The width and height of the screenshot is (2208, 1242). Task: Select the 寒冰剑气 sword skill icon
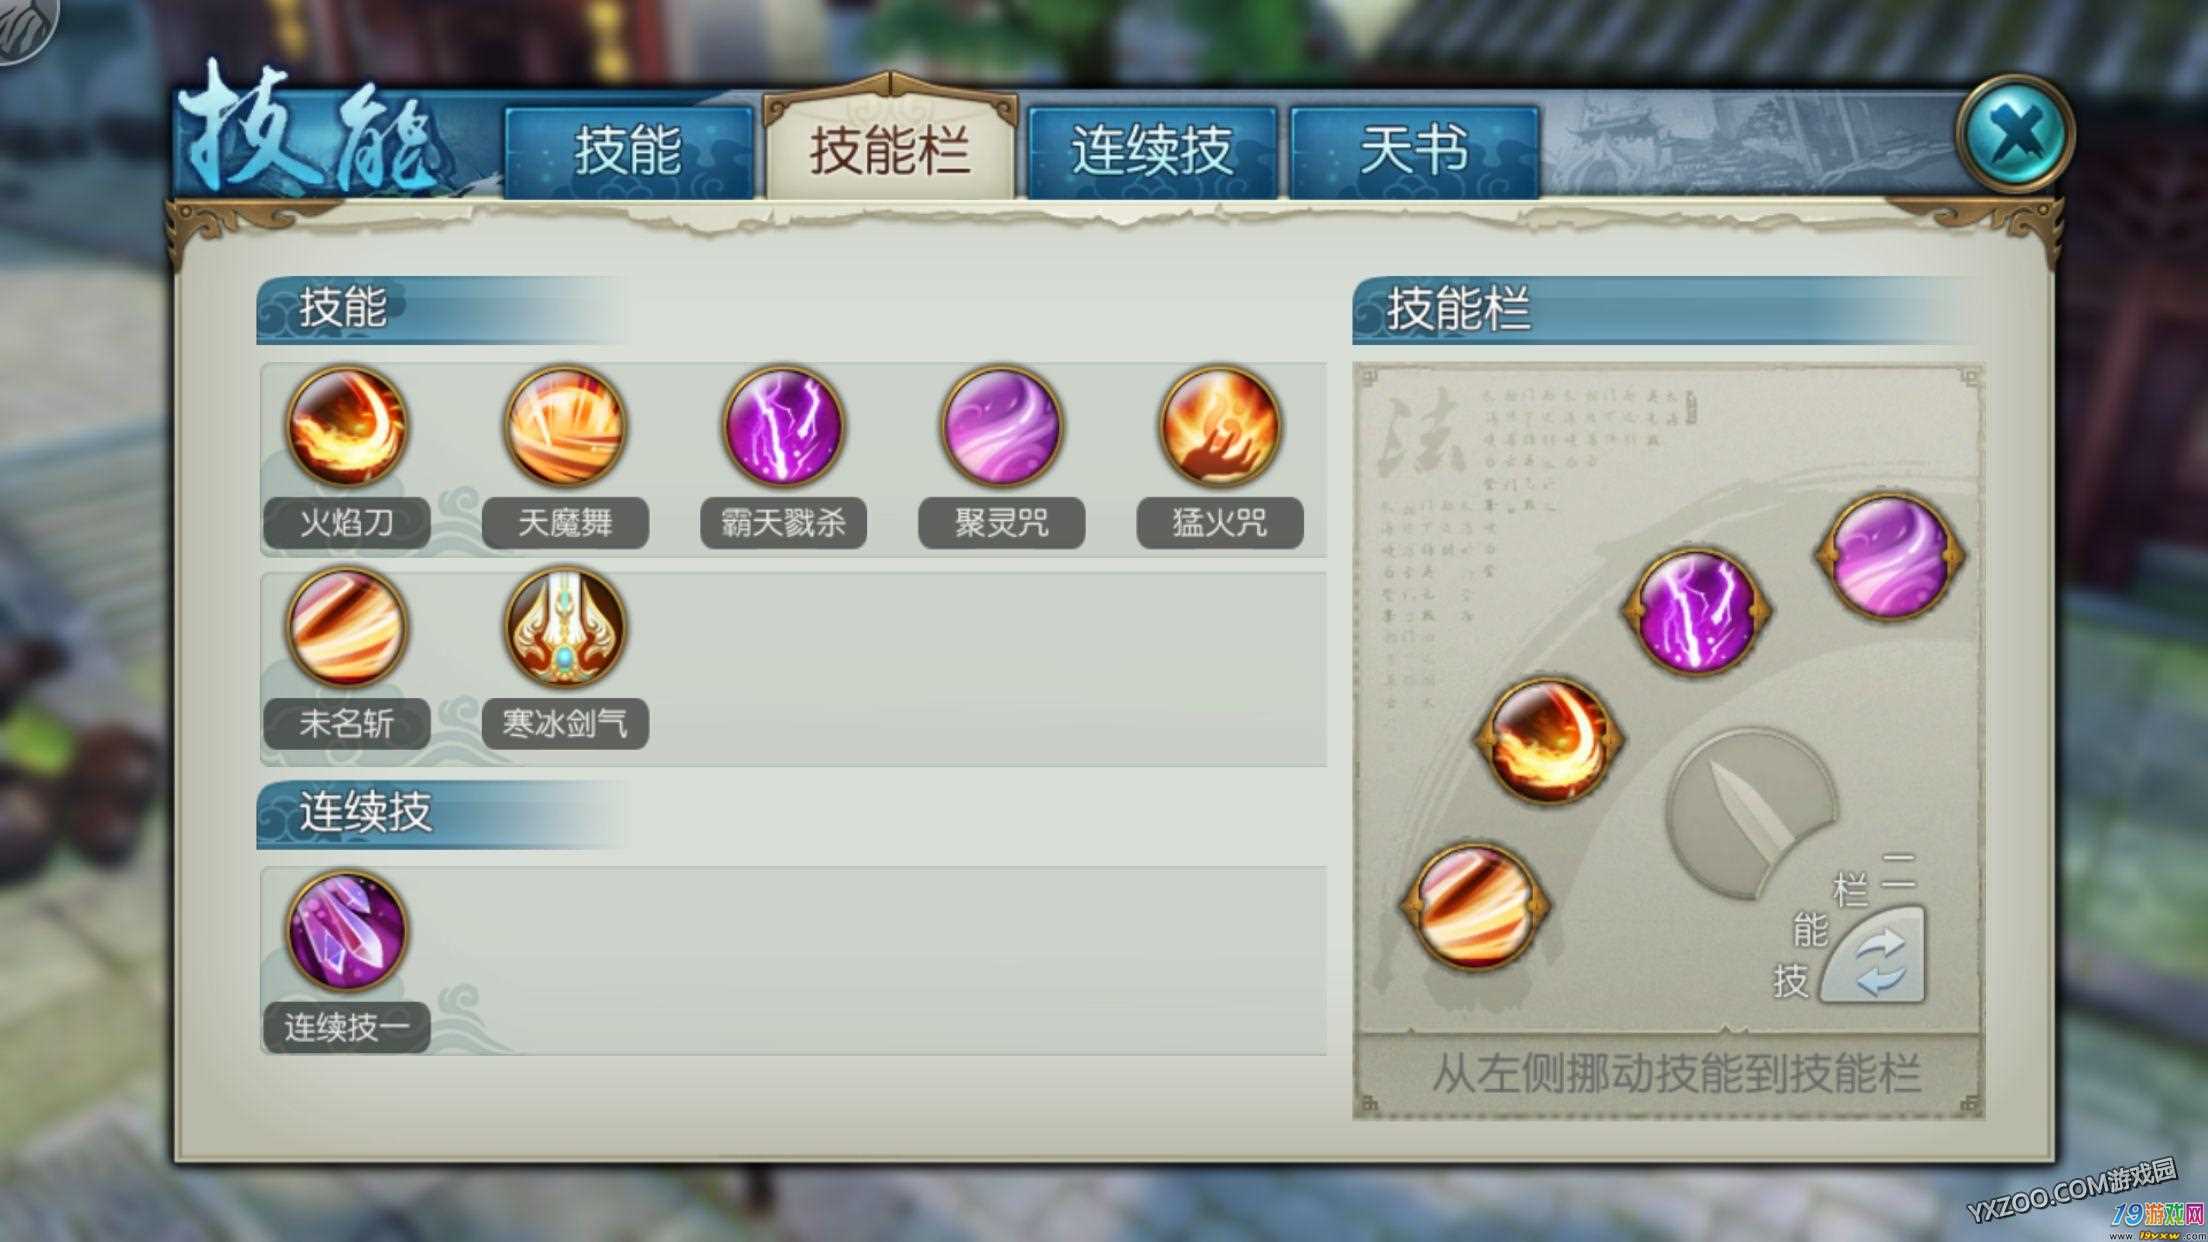565,629
